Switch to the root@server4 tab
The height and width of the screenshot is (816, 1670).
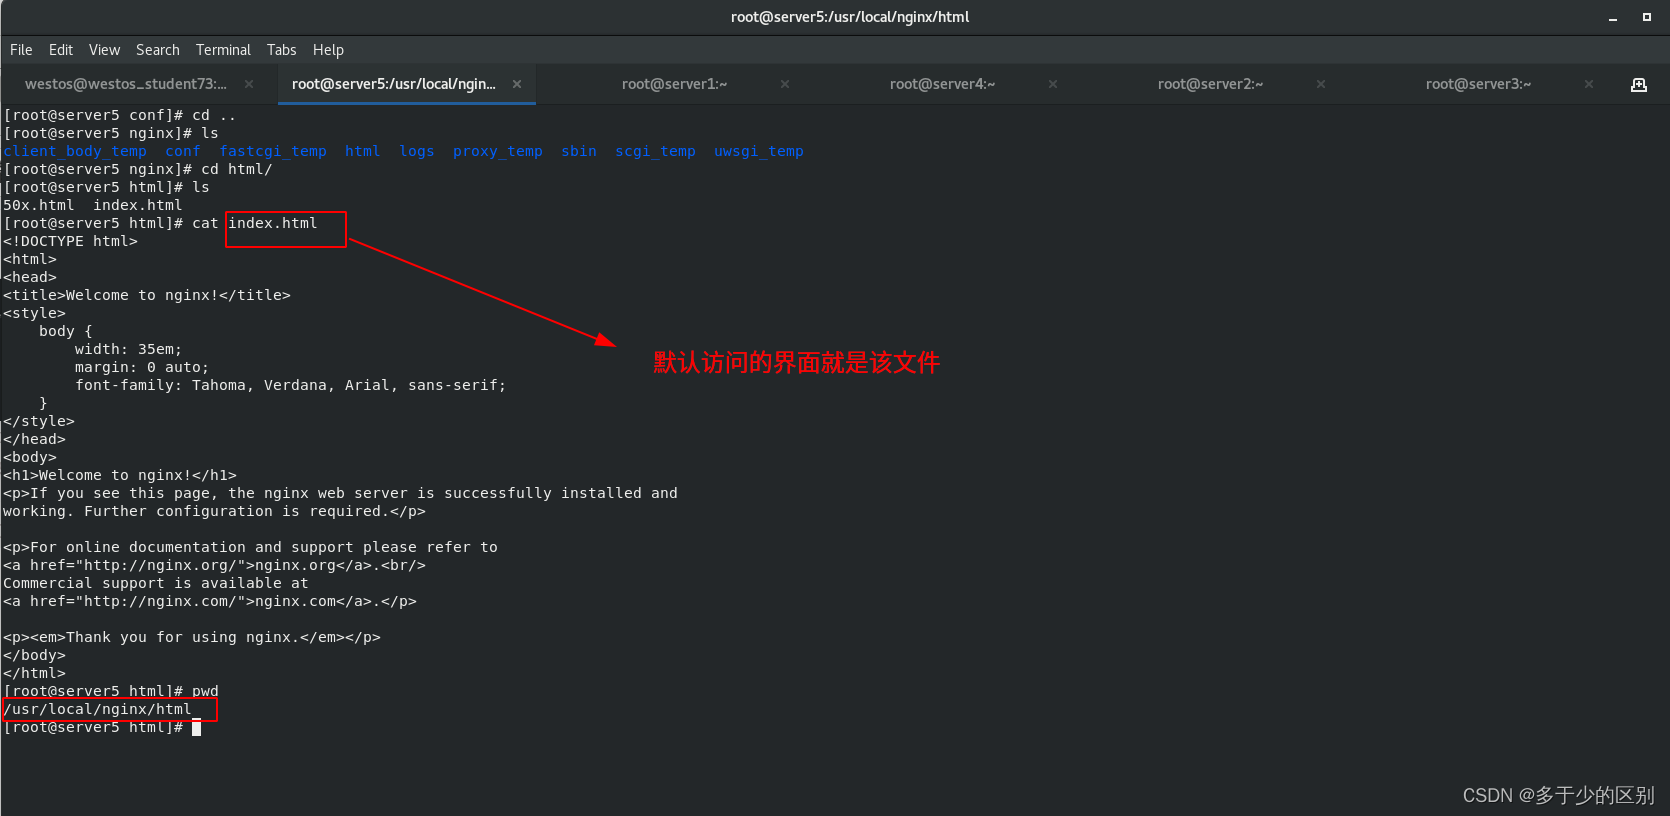tap(943, 84)
